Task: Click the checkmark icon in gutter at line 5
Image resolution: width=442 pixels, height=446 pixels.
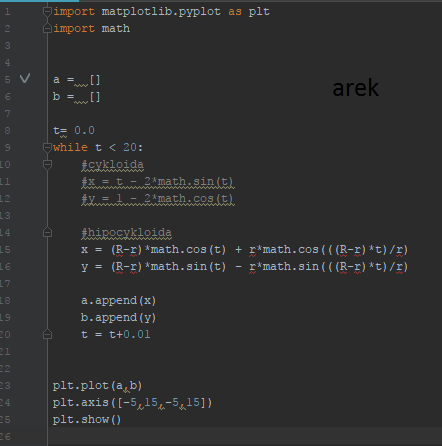Action: [x=25, y=78]
